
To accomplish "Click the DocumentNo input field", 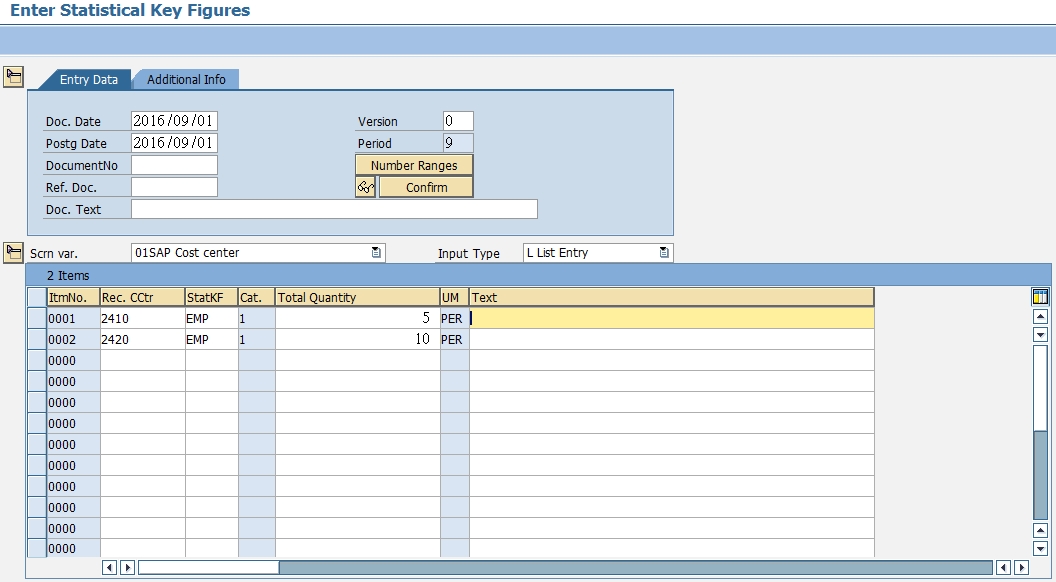I will (x=174, y=164).
